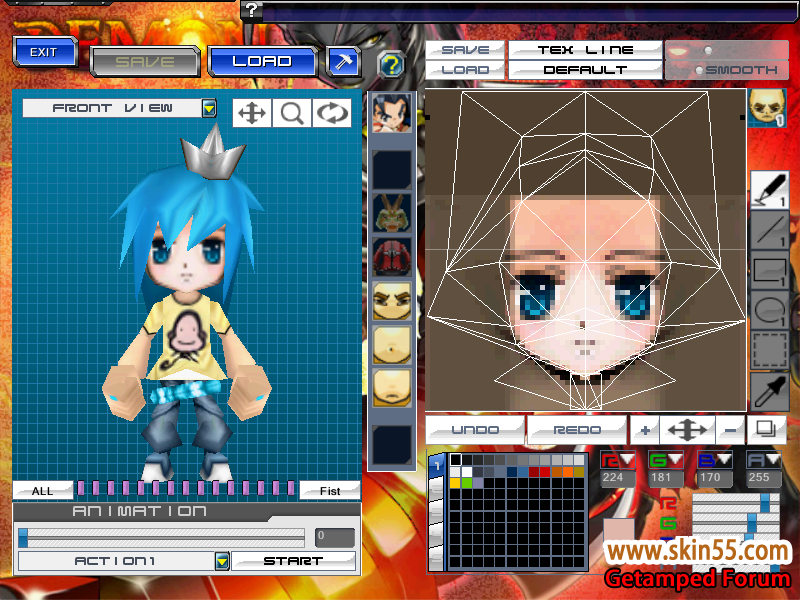Click the question mark icon in top bar
This screenshot has height=600, width=800.
(x=252, y=9)
